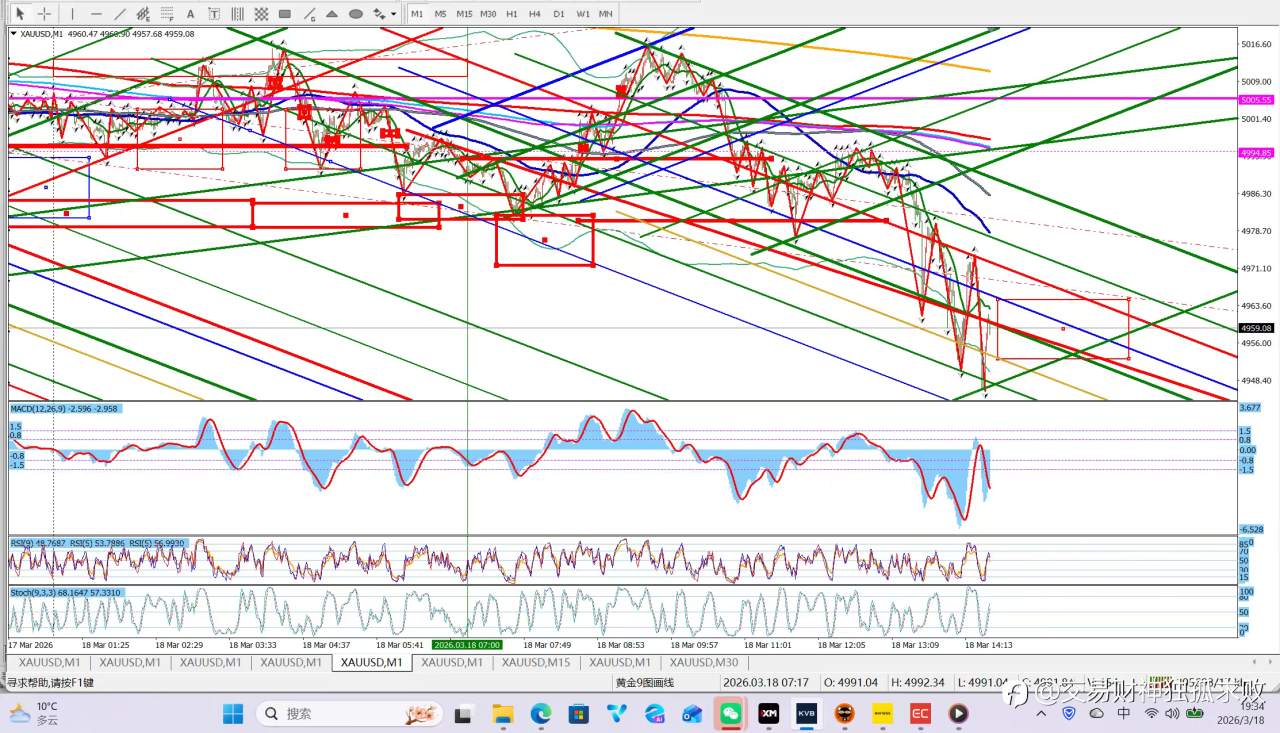Click the highlighted 2026.03.18 07:00 time label
The image size is (1280, 733).
click(x=467, y=645)
